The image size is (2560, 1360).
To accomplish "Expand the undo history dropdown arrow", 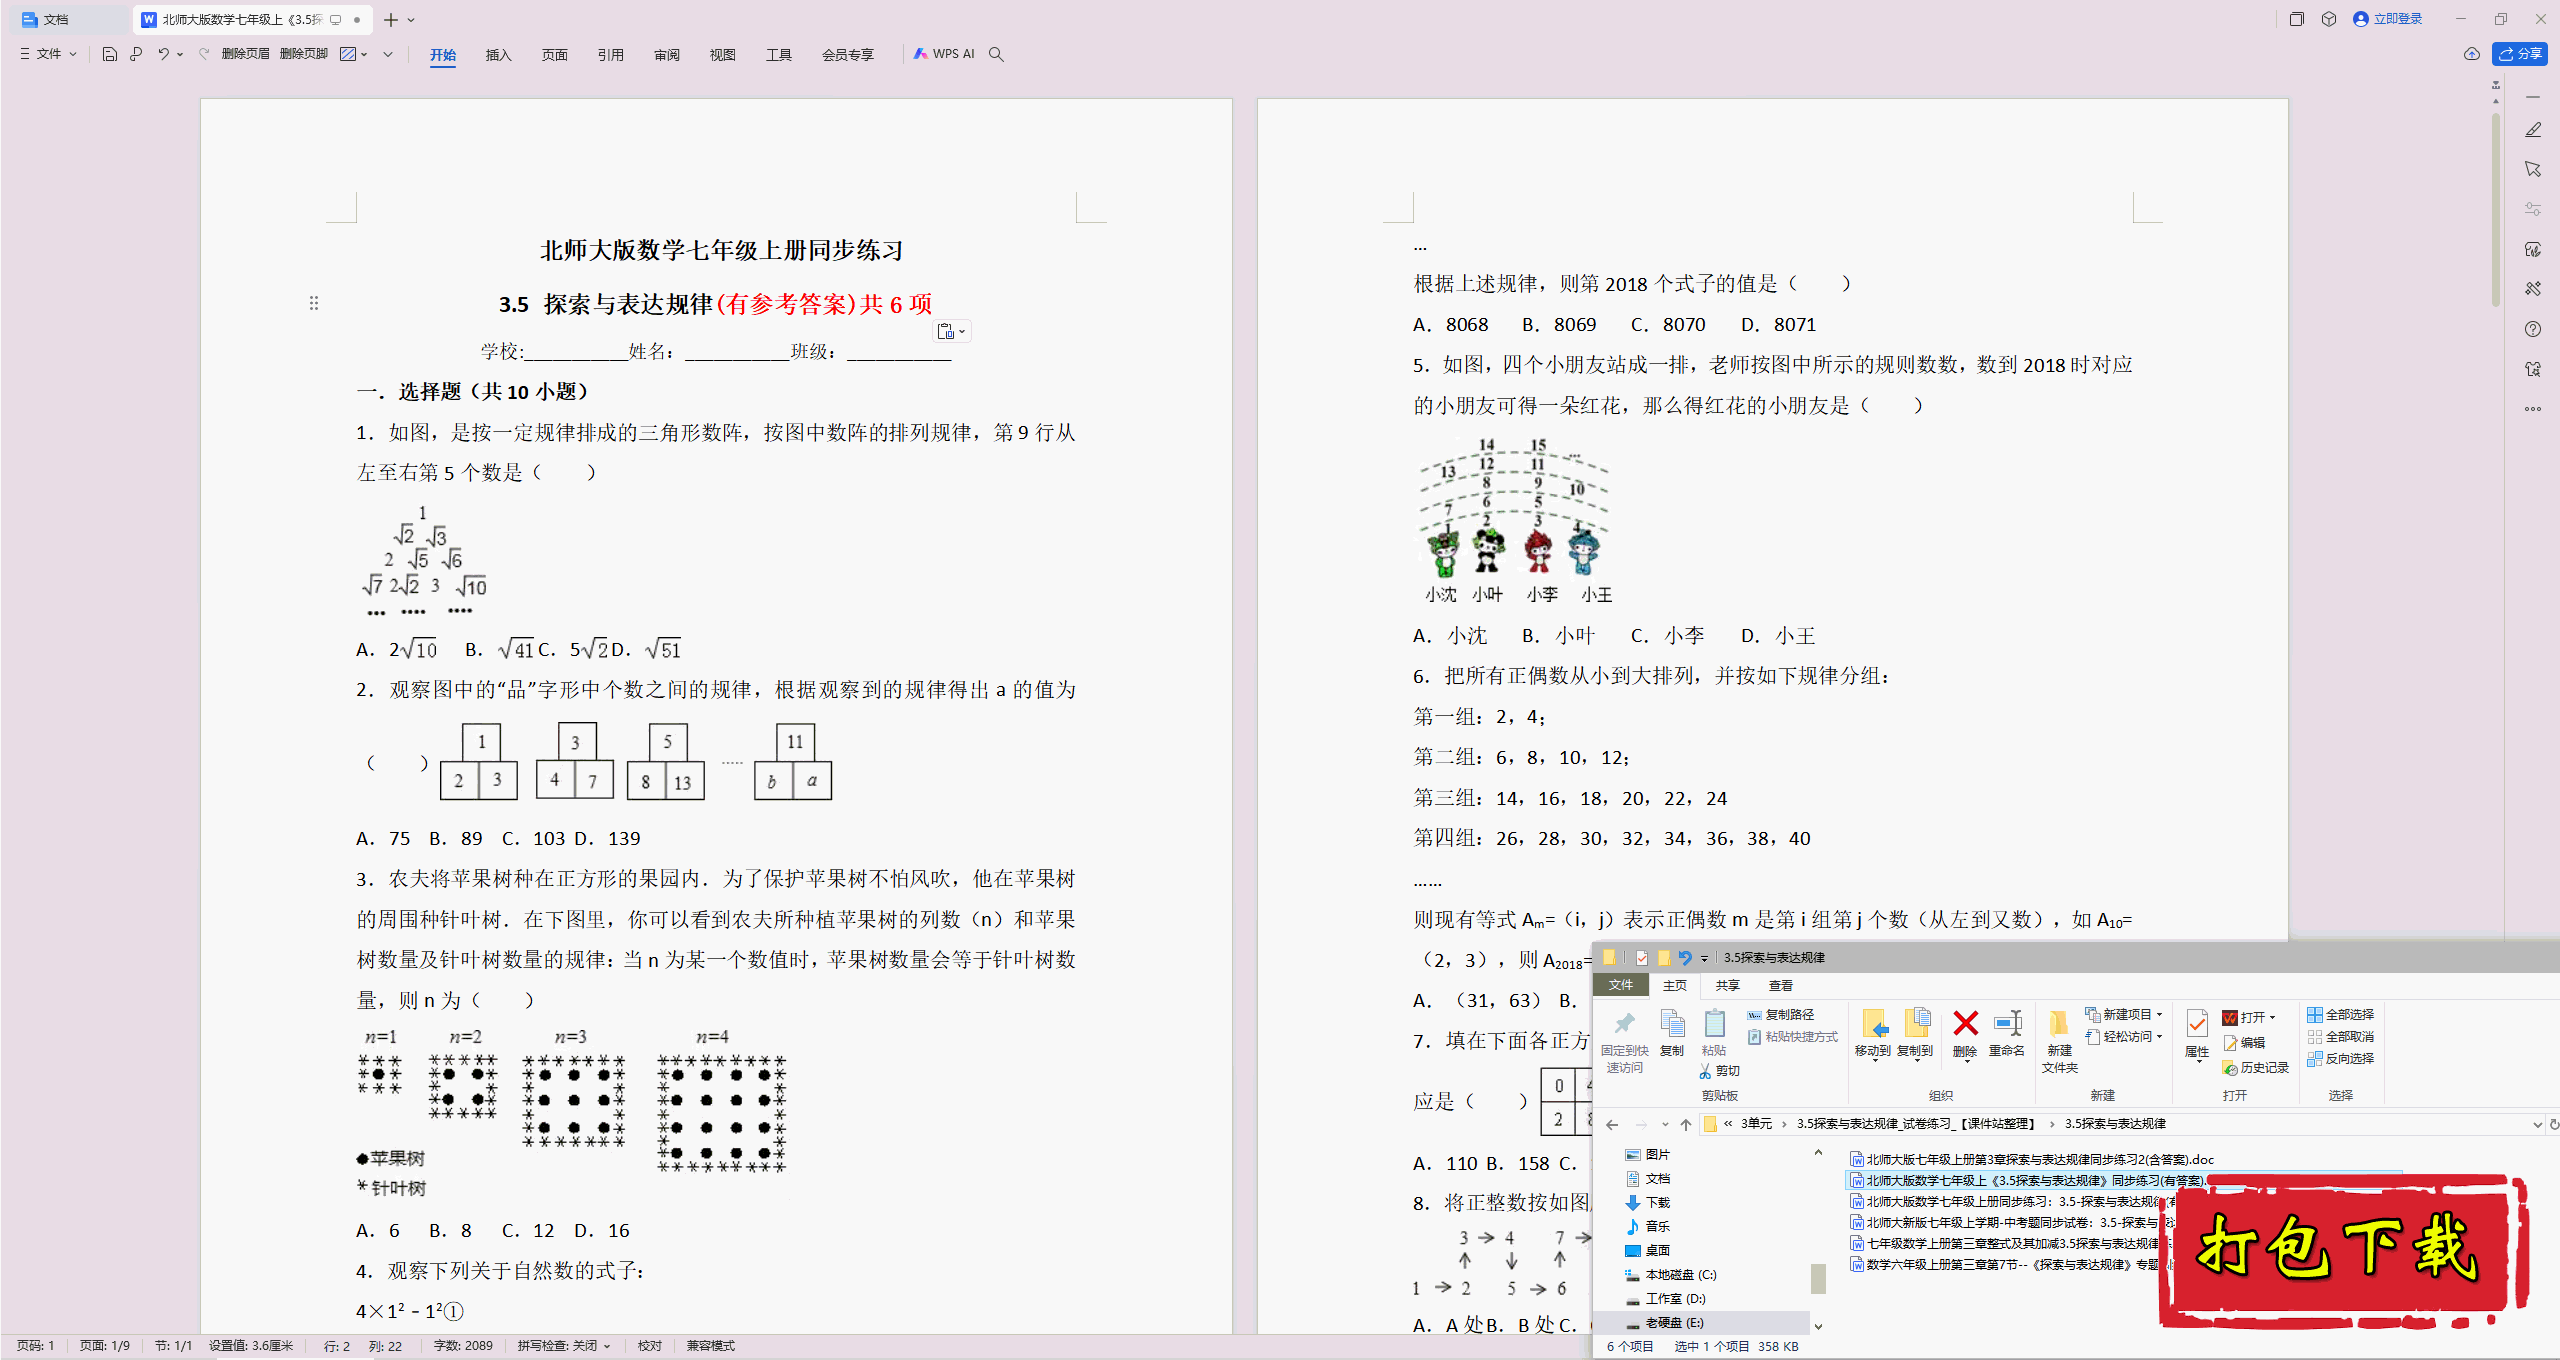I will point(180,54).
